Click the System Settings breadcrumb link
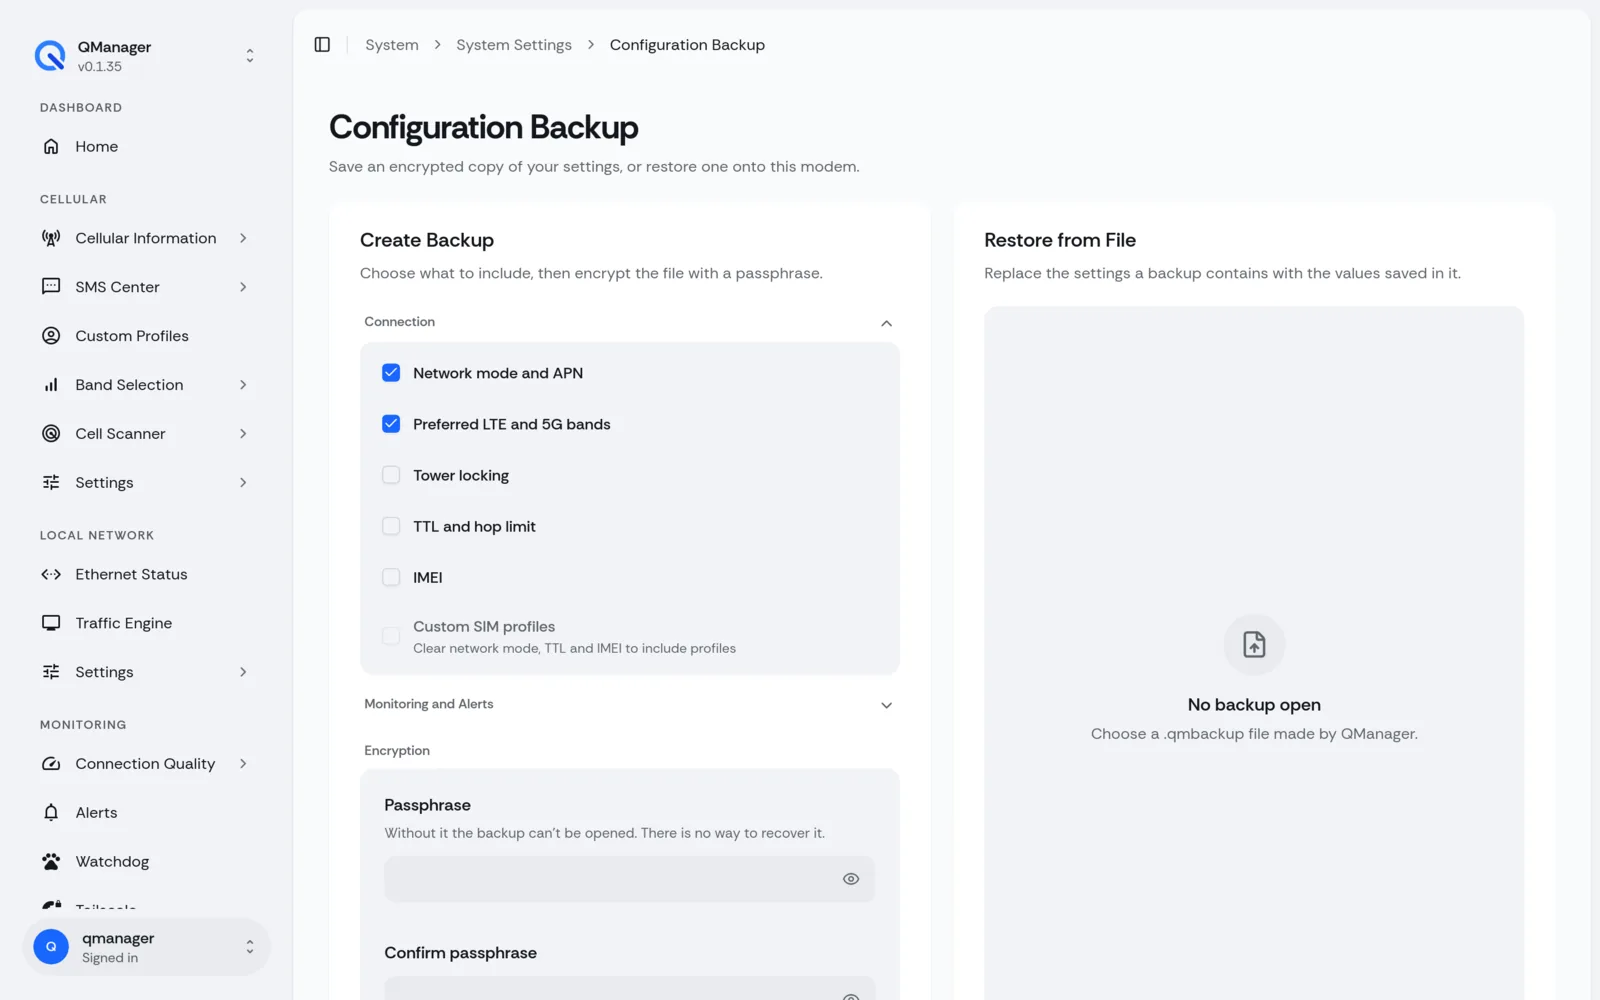This screenshot has height=1000, width=1600. click(x=514, y=45)
